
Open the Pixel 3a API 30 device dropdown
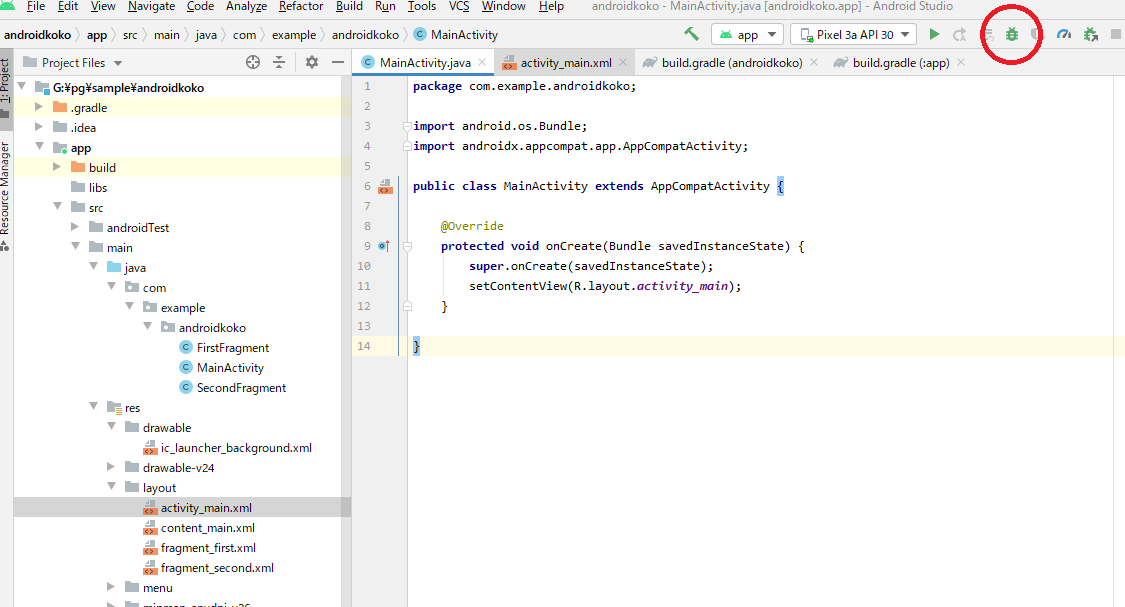click(853, 34)
